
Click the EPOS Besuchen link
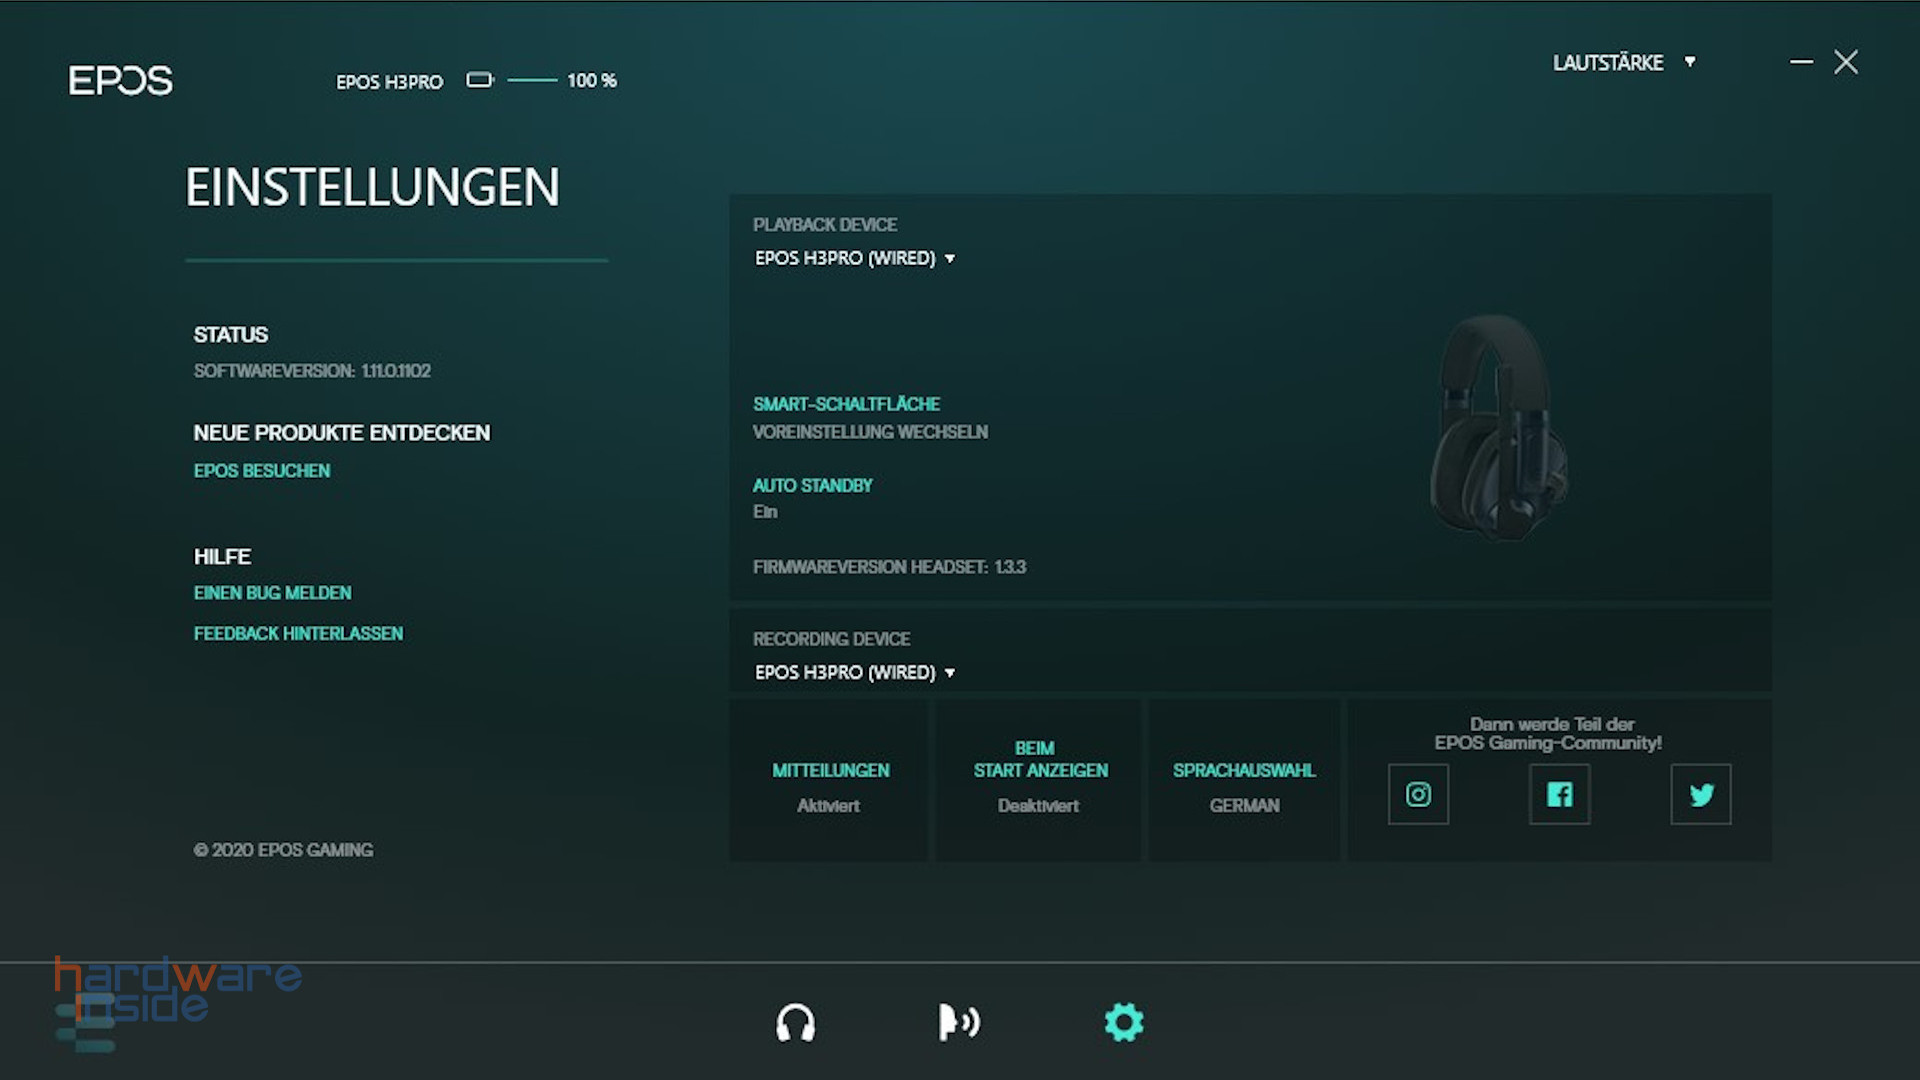(261, 470)
